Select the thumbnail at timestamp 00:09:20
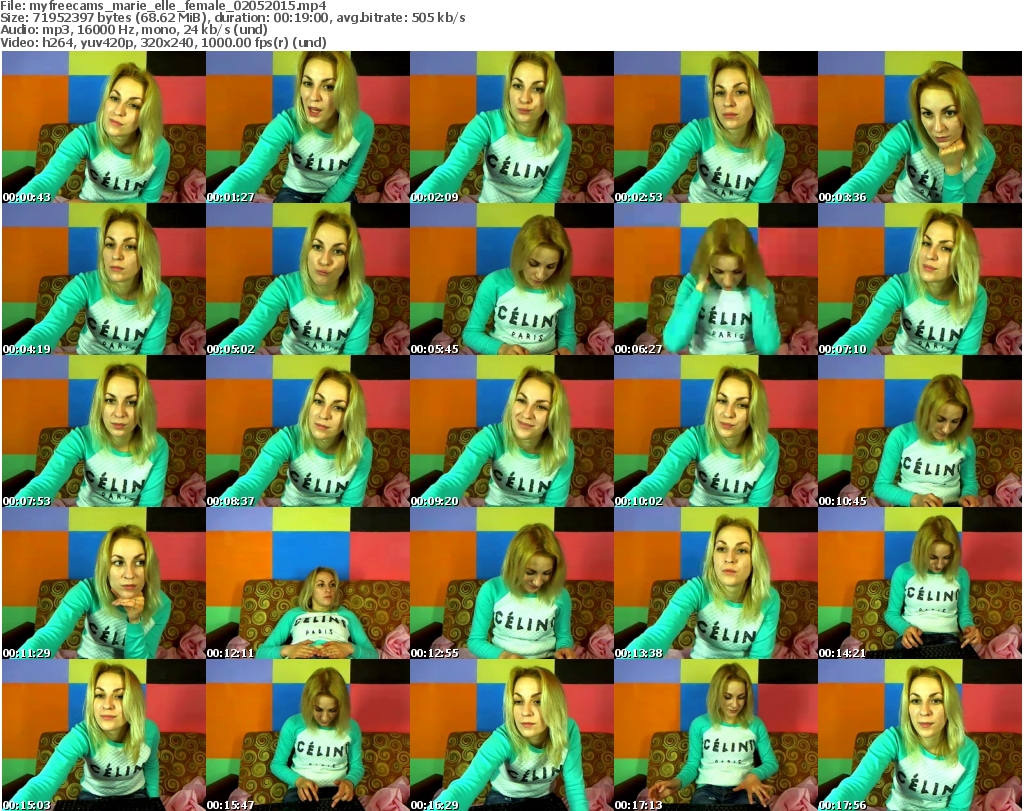This screenshot has height=811, width=1024. coord(512,431)
